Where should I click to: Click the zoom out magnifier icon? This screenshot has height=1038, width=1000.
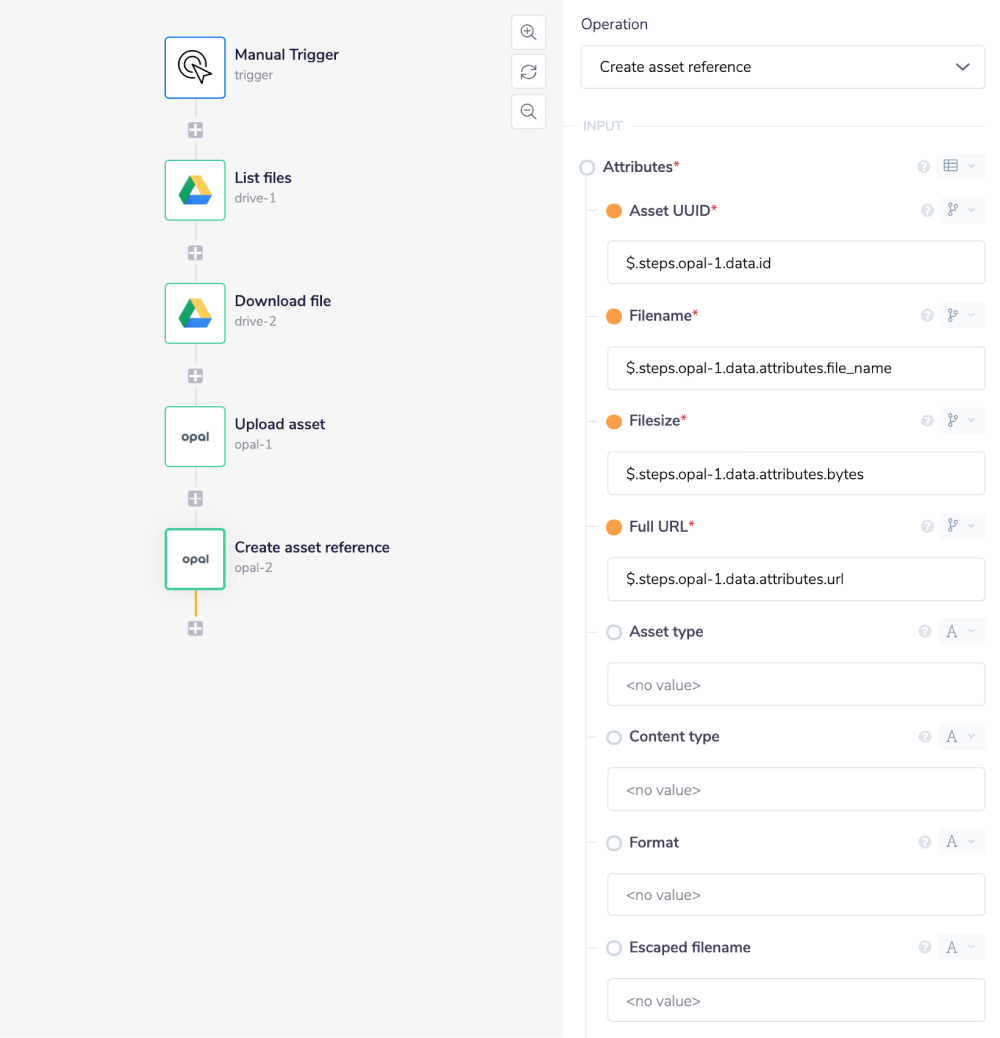coord(528,111)
